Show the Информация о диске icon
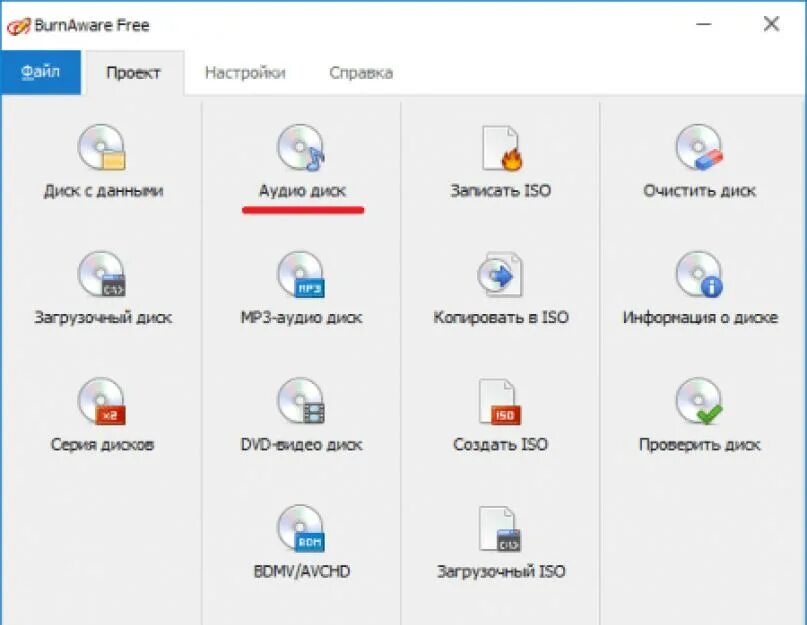The height and width of the screenshot is (625, 807). 699,274
